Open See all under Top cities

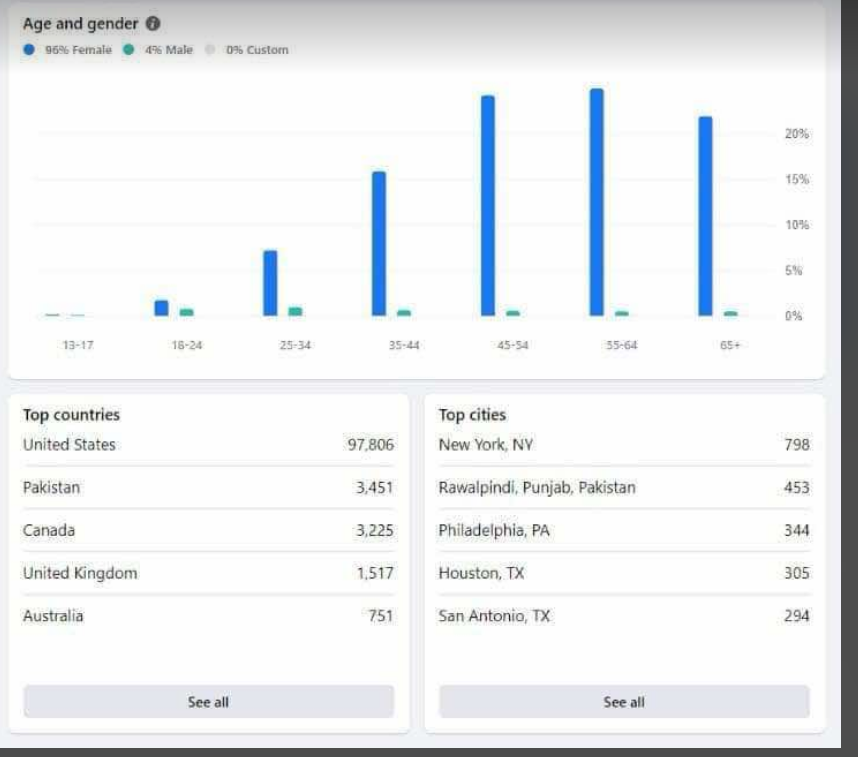coord(624,702)
